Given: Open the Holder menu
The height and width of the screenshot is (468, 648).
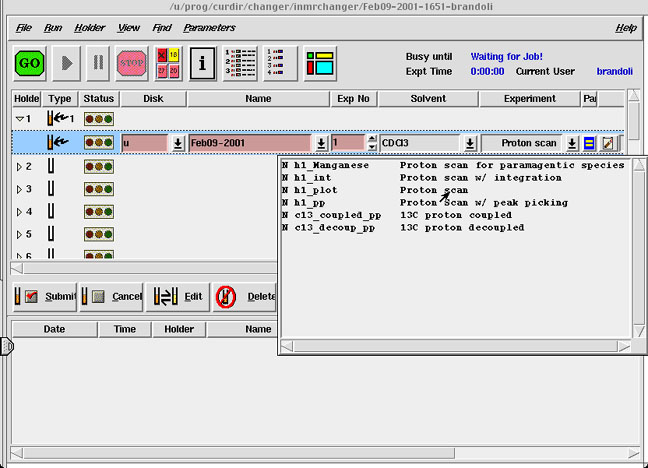Looking at the screenshot, I should point(89,28).
